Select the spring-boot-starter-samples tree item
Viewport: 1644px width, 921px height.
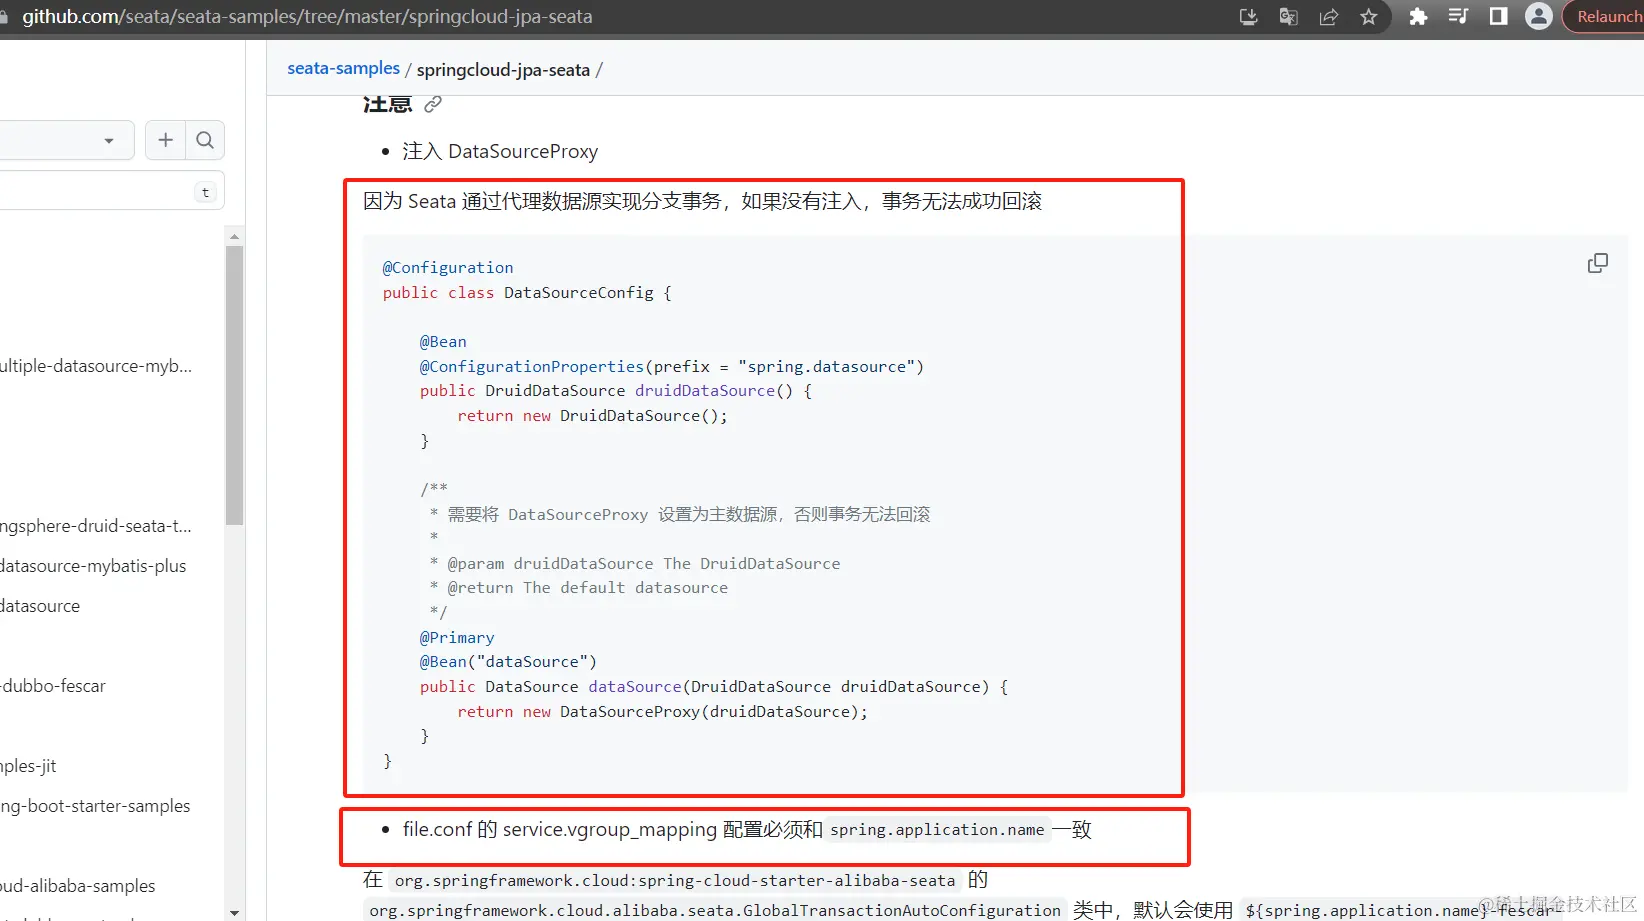pos(95,806)
